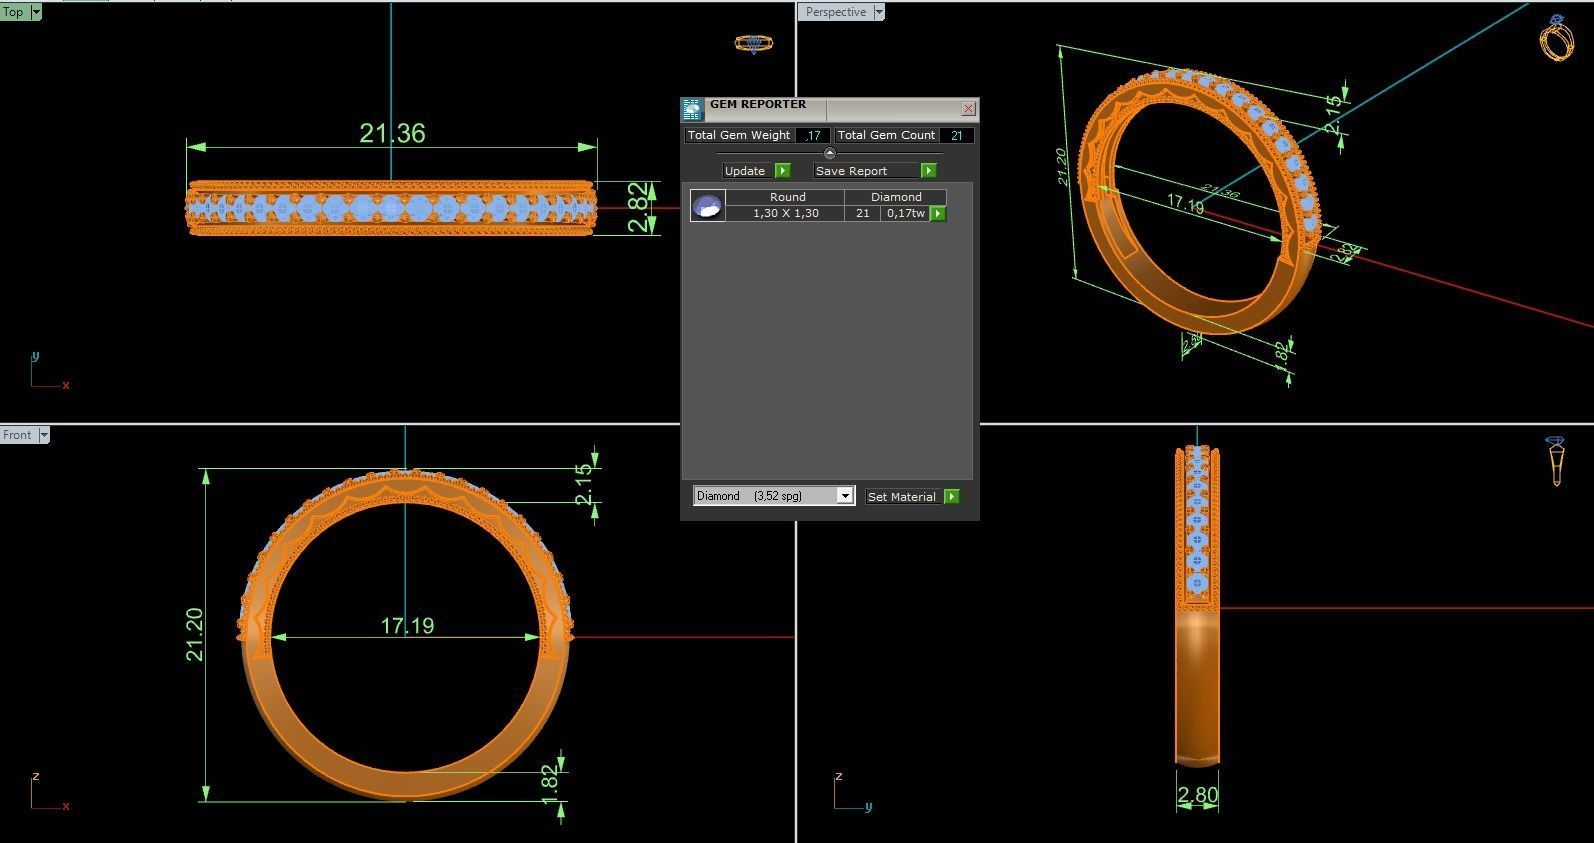
Task: Select the round diamond gem thumbnail
Action: (708, 206)
